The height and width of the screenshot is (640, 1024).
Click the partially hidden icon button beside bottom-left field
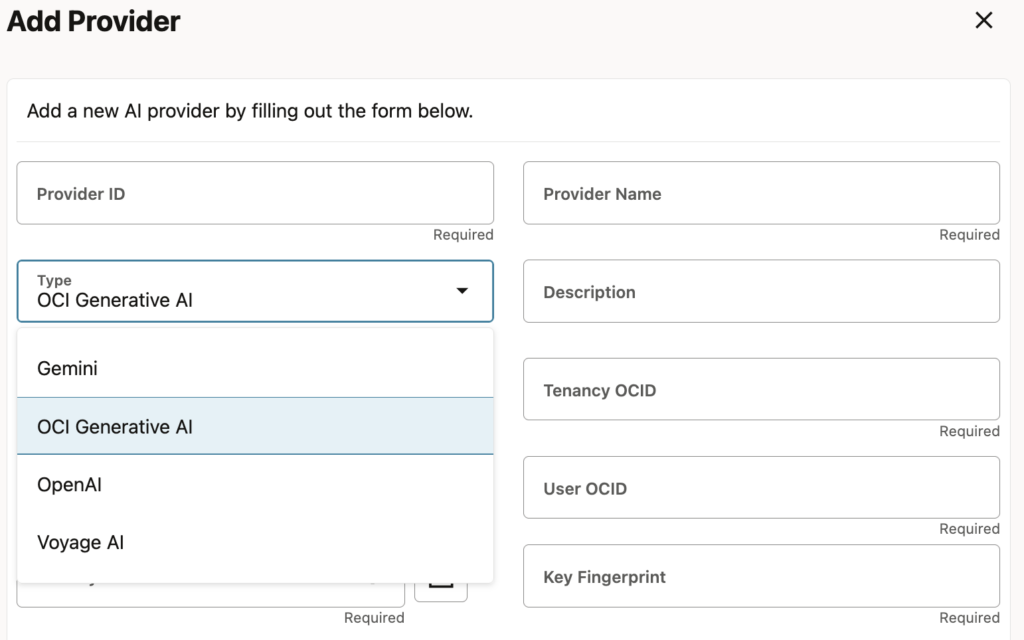(441, 591)
